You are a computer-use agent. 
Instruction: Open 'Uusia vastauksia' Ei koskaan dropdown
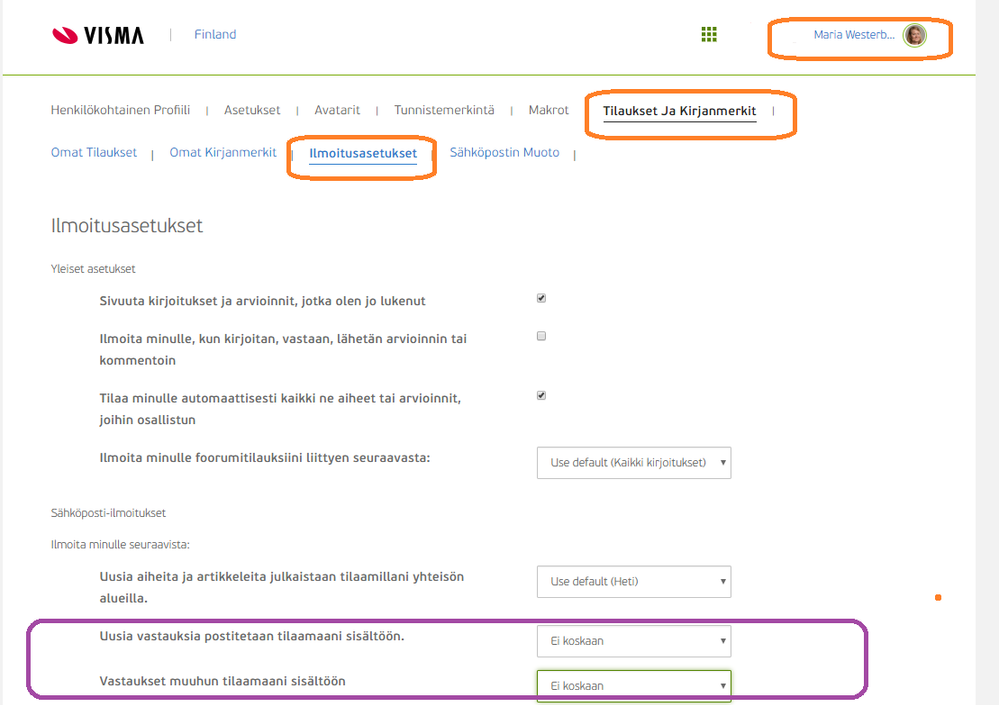click(x=633, y=641)
